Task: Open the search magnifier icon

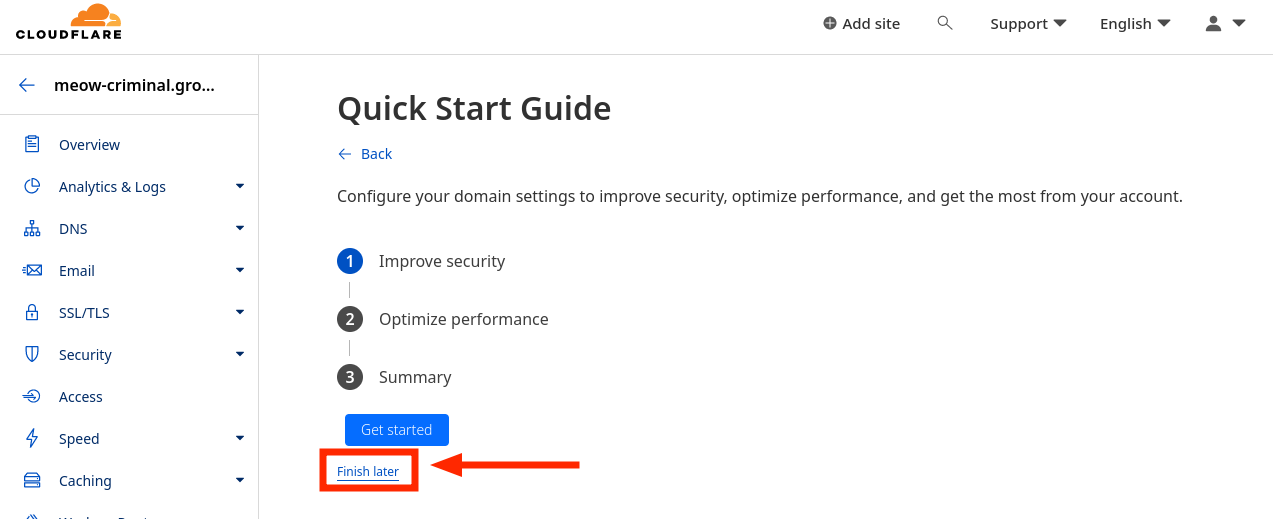Action: pos(945,23)
